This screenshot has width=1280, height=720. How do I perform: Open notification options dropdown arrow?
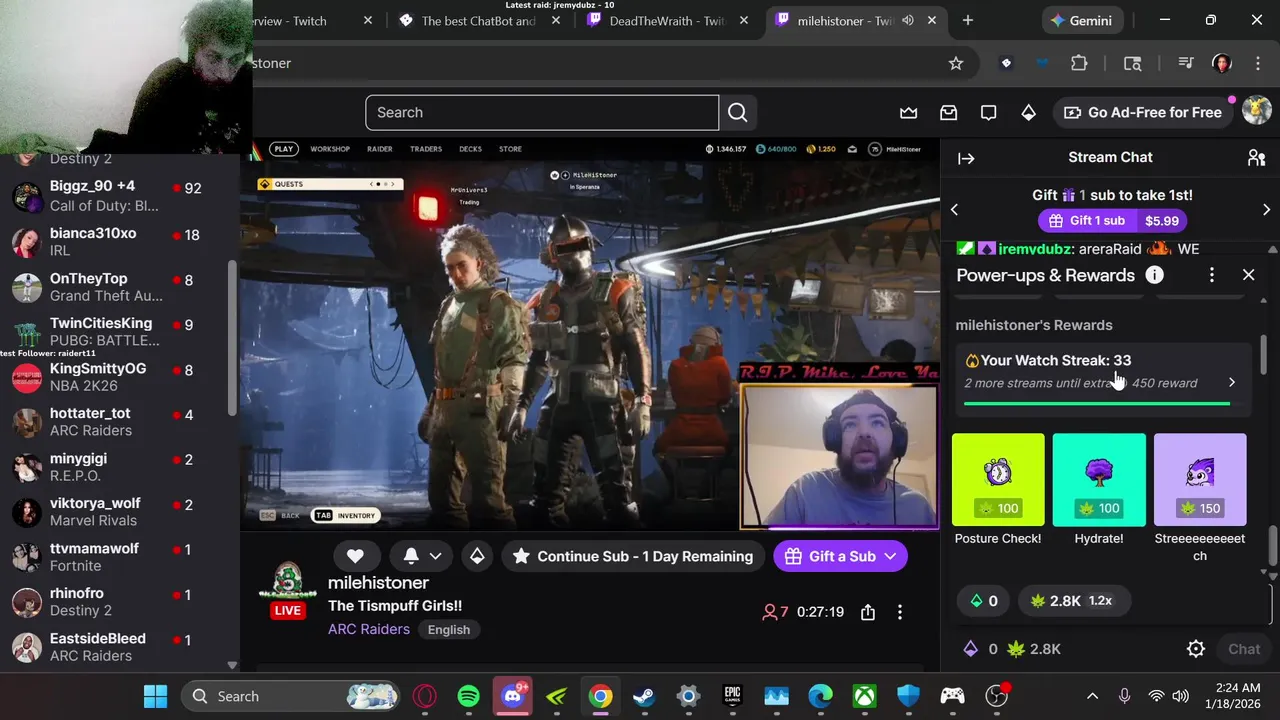(435, 556)
